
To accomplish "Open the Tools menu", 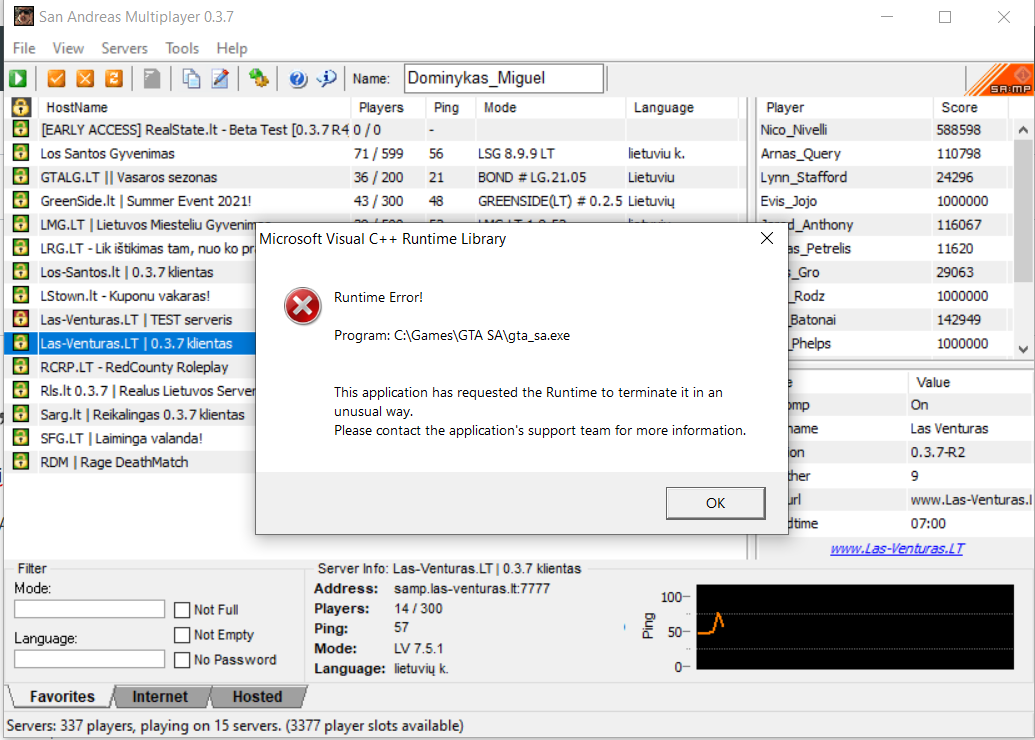I will click(x=182, y=48).
